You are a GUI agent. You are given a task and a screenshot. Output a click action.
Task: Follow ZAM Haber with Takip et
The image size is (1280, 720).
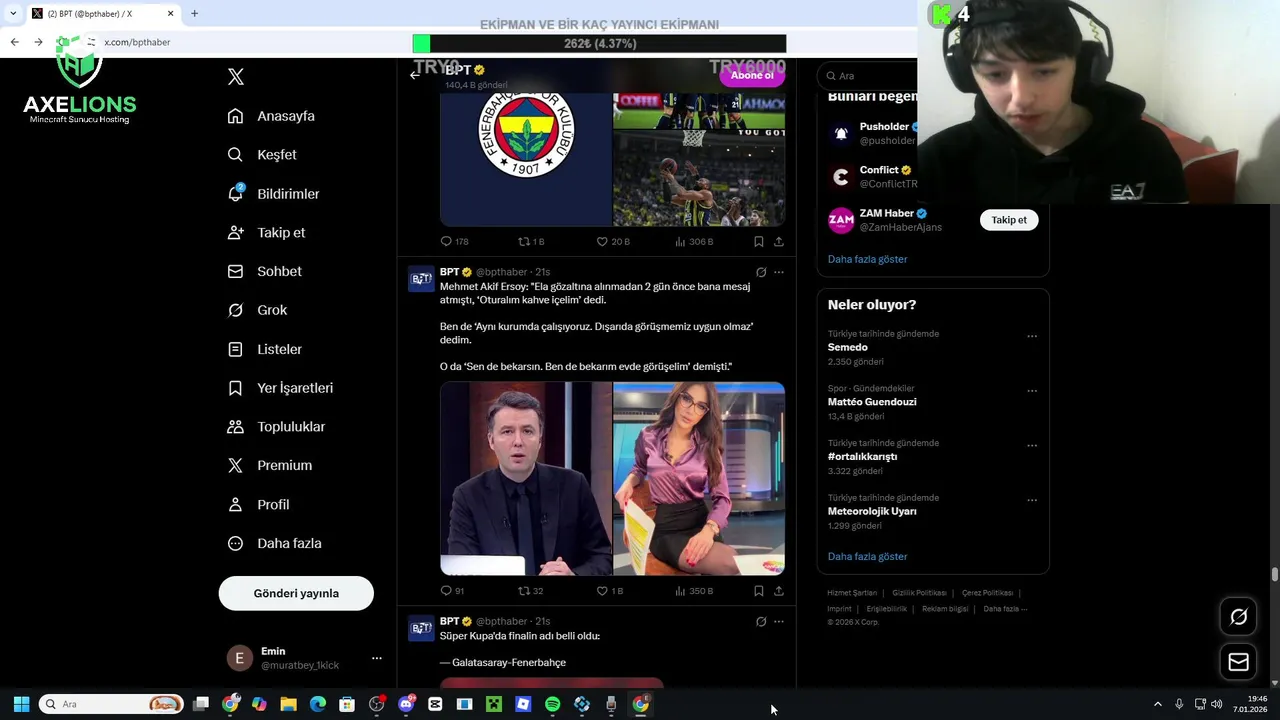point(1009,220)
